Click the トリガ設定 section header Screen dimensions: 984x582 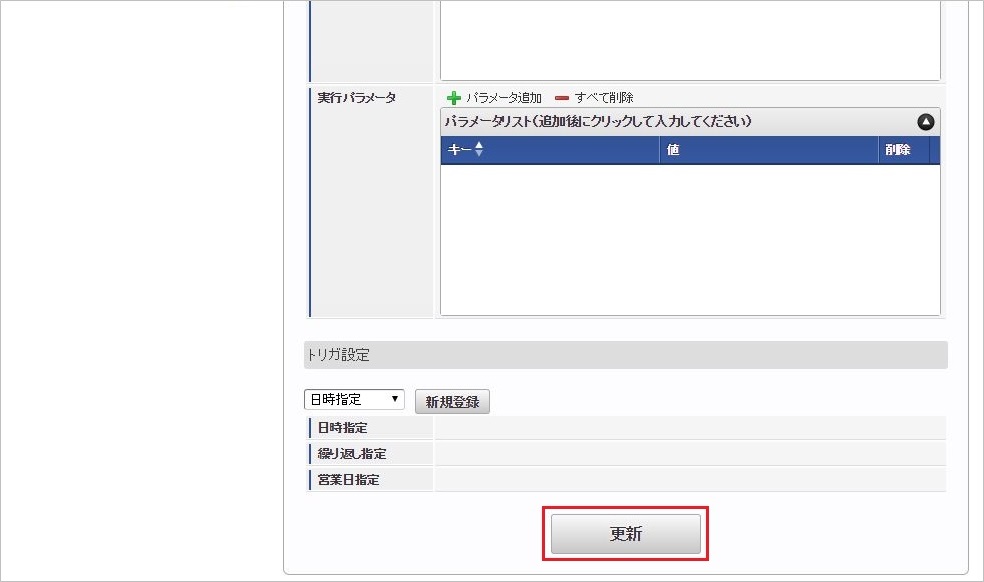(626, 355)
